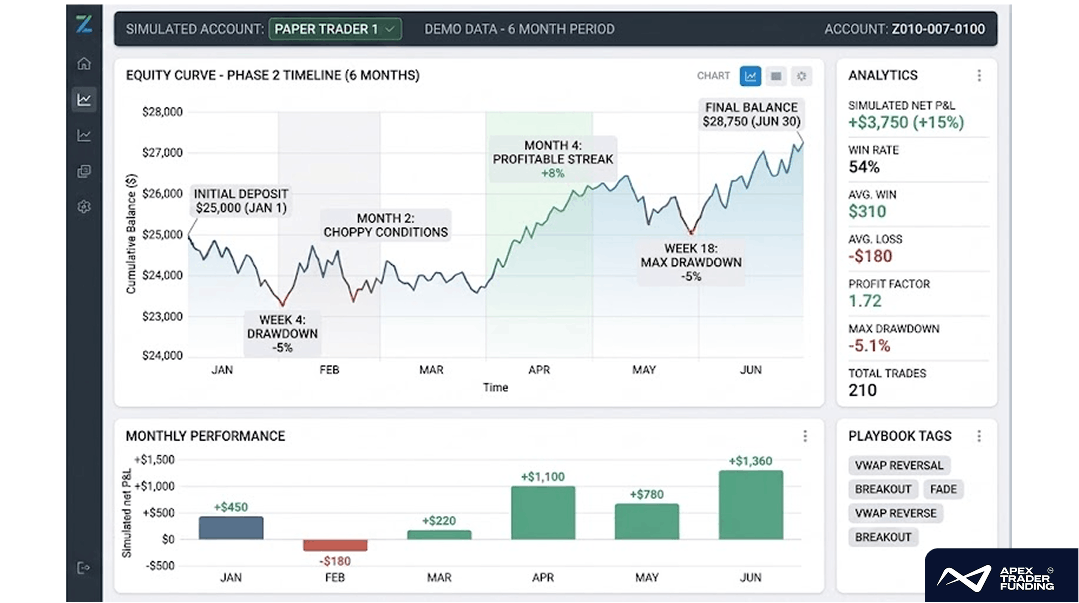
Task: Click the Apex Trader Funding logo
Action: [1001, 576]
